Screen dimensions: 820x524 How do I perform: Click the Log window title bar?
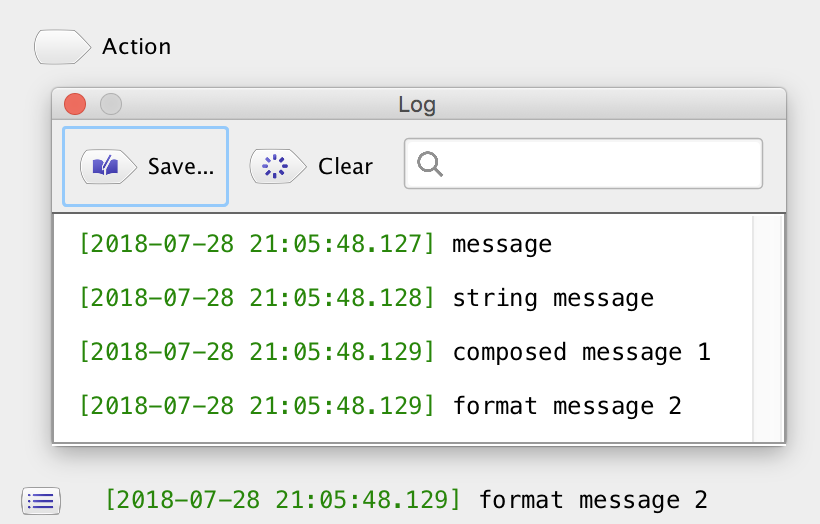pos(417,104)
